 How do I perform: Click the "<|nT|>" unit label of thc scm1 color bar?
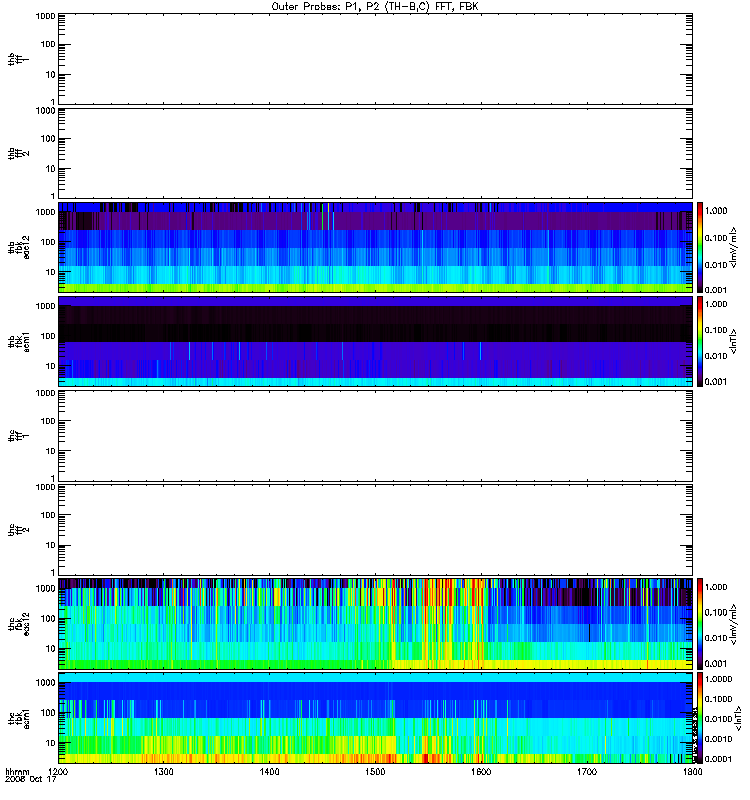click(x=738, y=718)
